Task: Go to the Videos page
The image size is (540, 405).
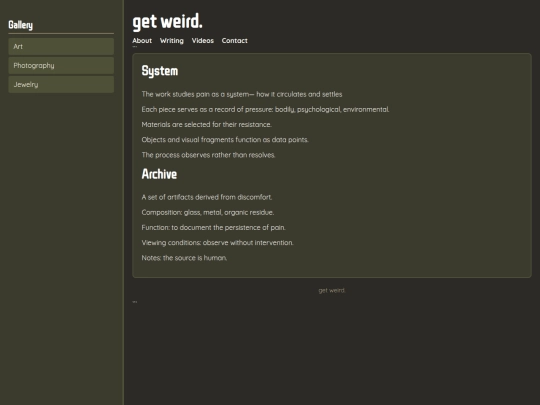Action: pyautogui.click(x=202, y=41)
